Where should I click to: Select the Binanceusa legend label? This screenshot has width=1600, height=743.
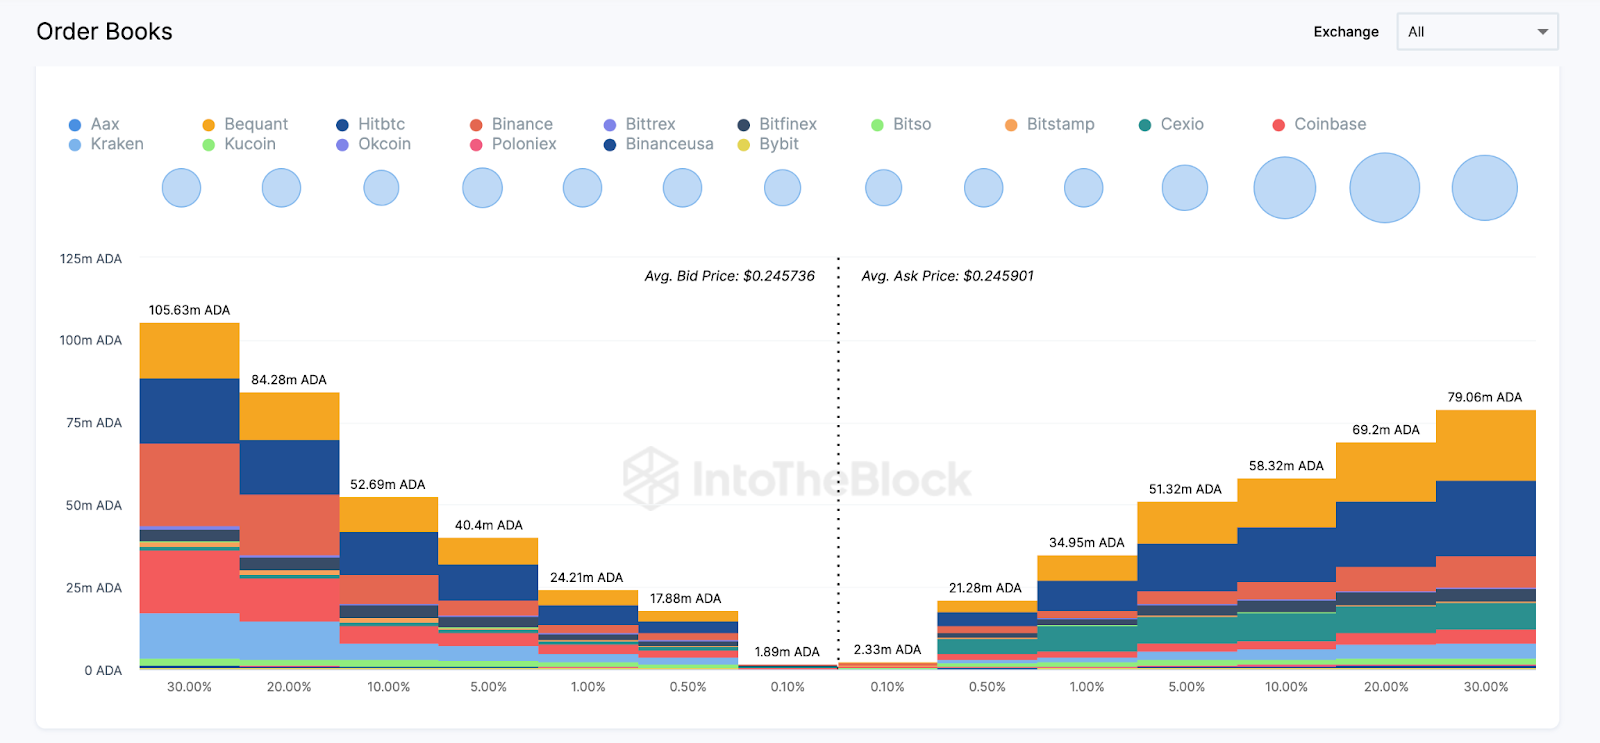pos(669,144)
